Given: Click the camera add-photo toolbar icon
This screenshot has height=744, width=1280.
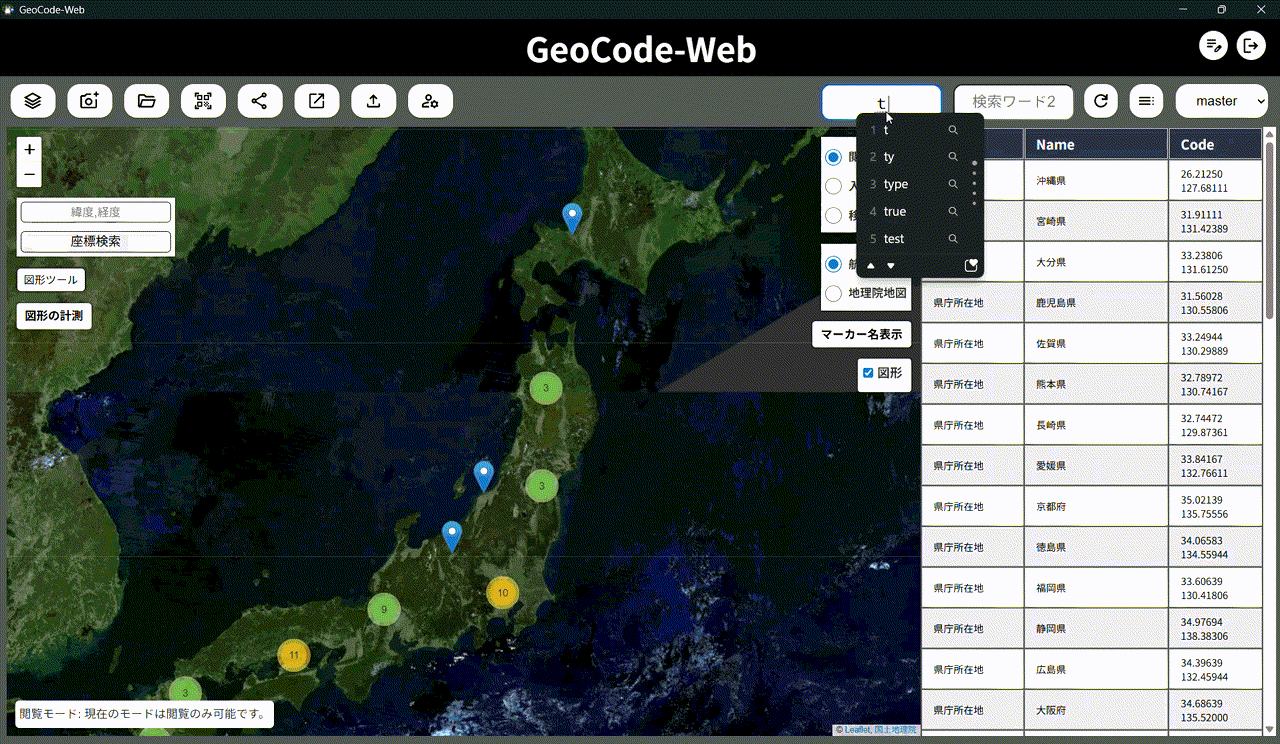Looking at the screenshot, I should 90,101.
